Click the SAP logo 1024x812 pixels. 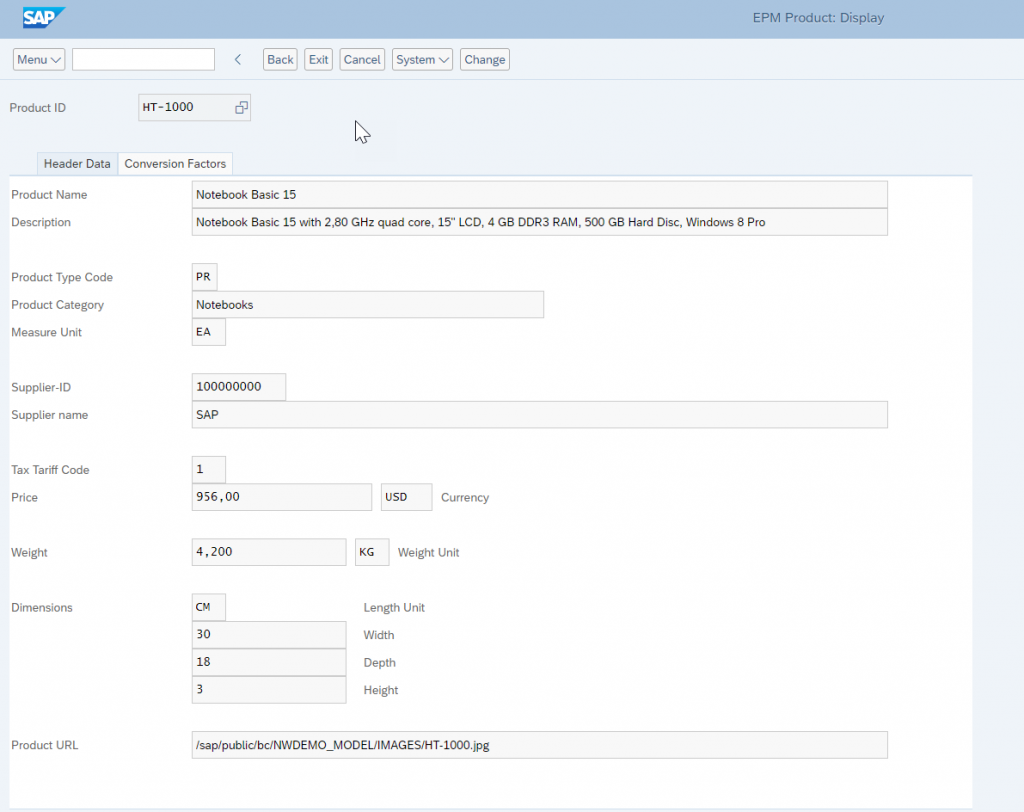tap(43, 18)
